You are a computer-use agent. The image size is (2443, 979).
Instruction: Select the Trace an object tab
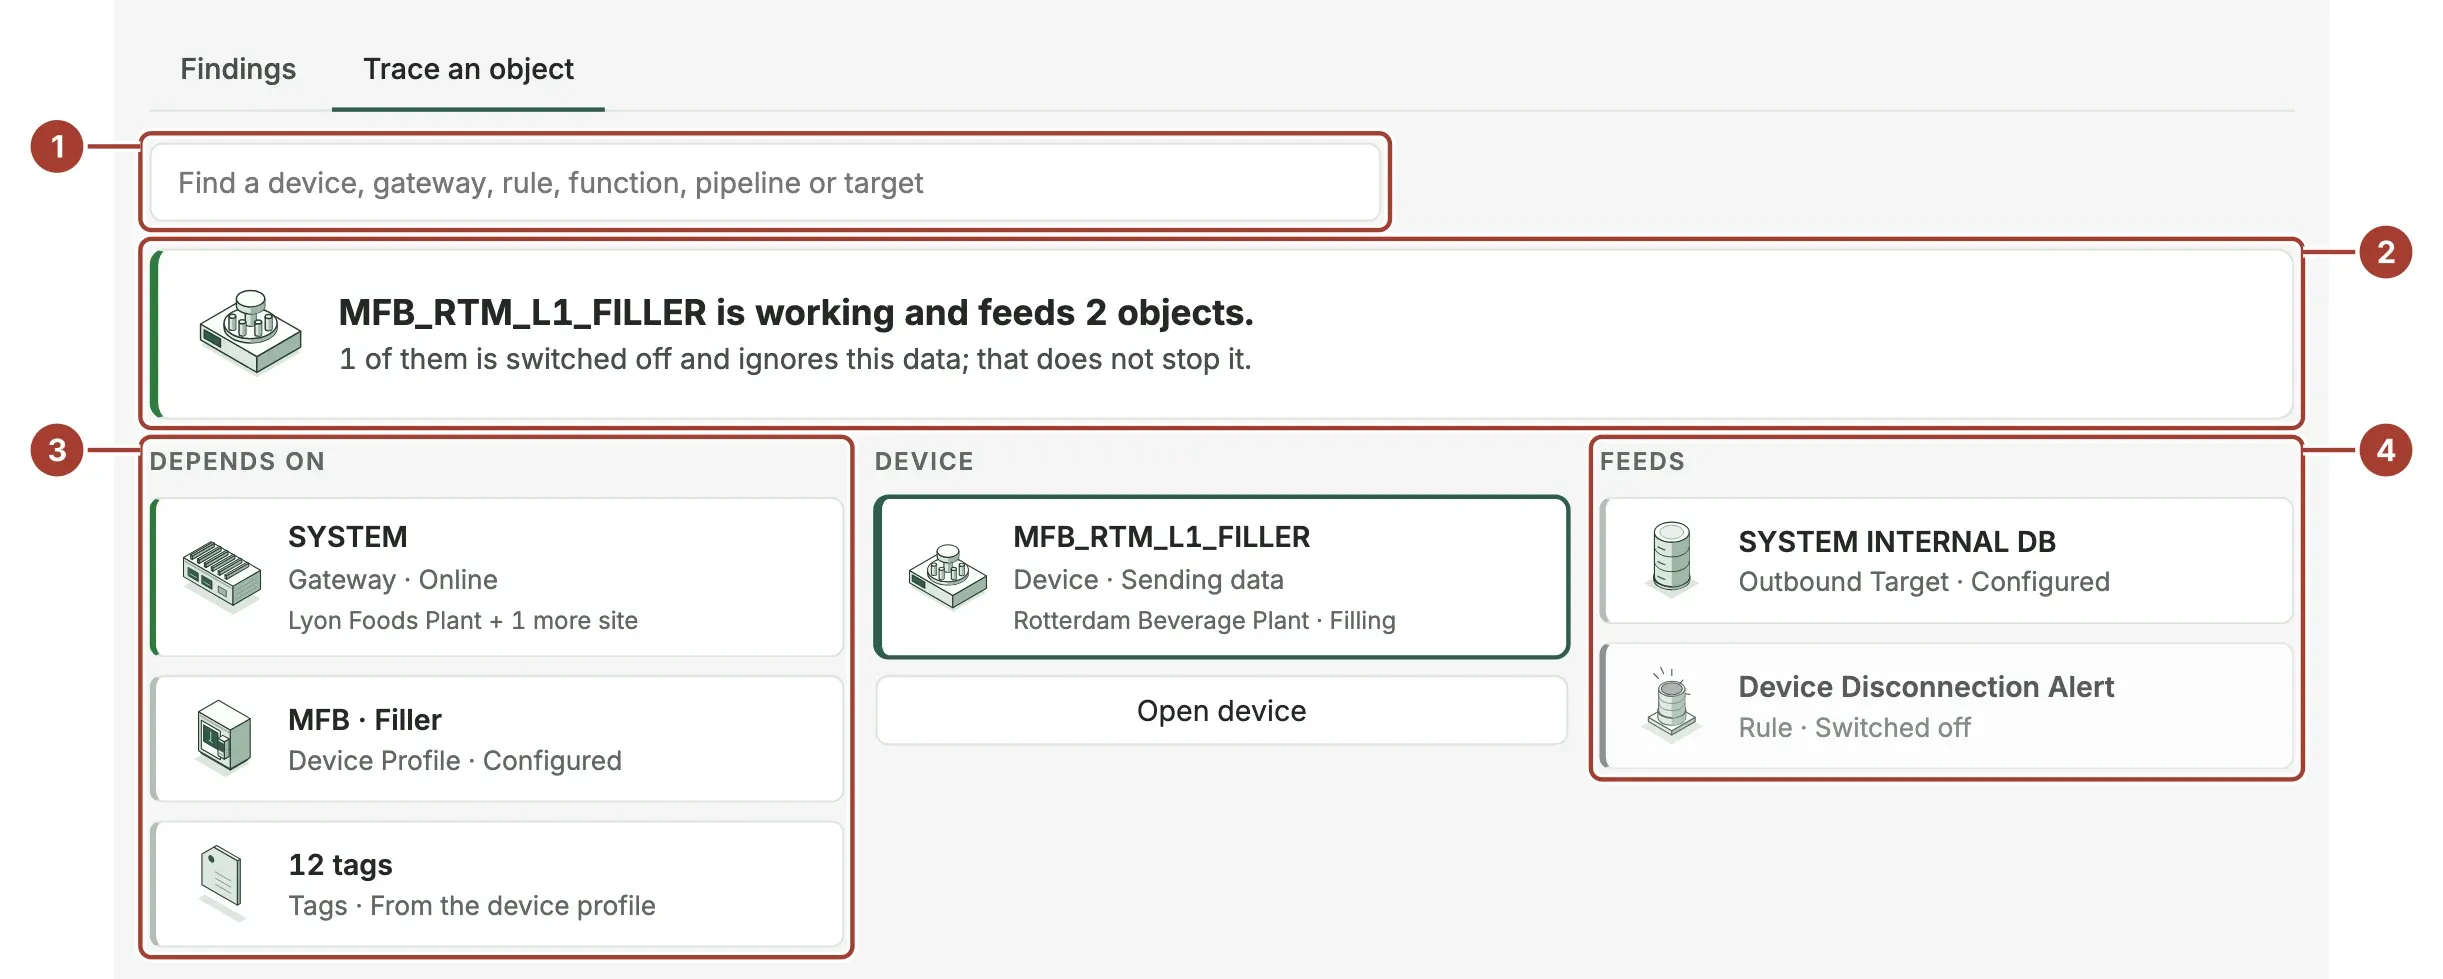(x=468, y=69)
